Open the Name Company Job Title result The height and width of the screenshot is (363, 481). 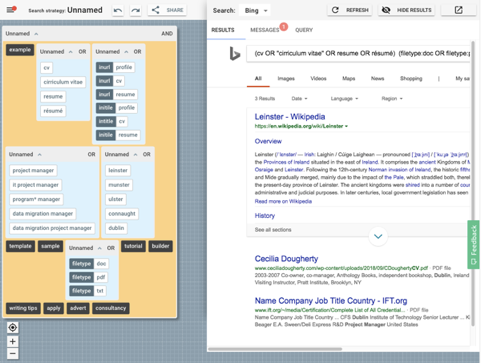pos(331,301)
